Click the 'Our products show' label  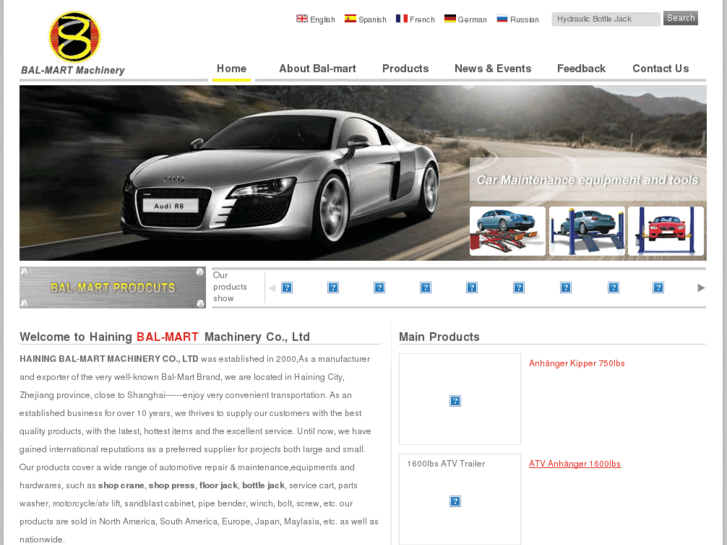click(230, 287)
